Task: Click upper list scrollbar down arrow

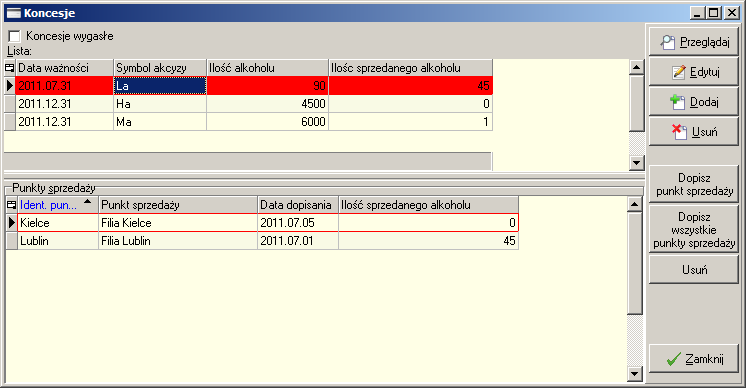Action: pyautogui.click(x=637, y=163)
